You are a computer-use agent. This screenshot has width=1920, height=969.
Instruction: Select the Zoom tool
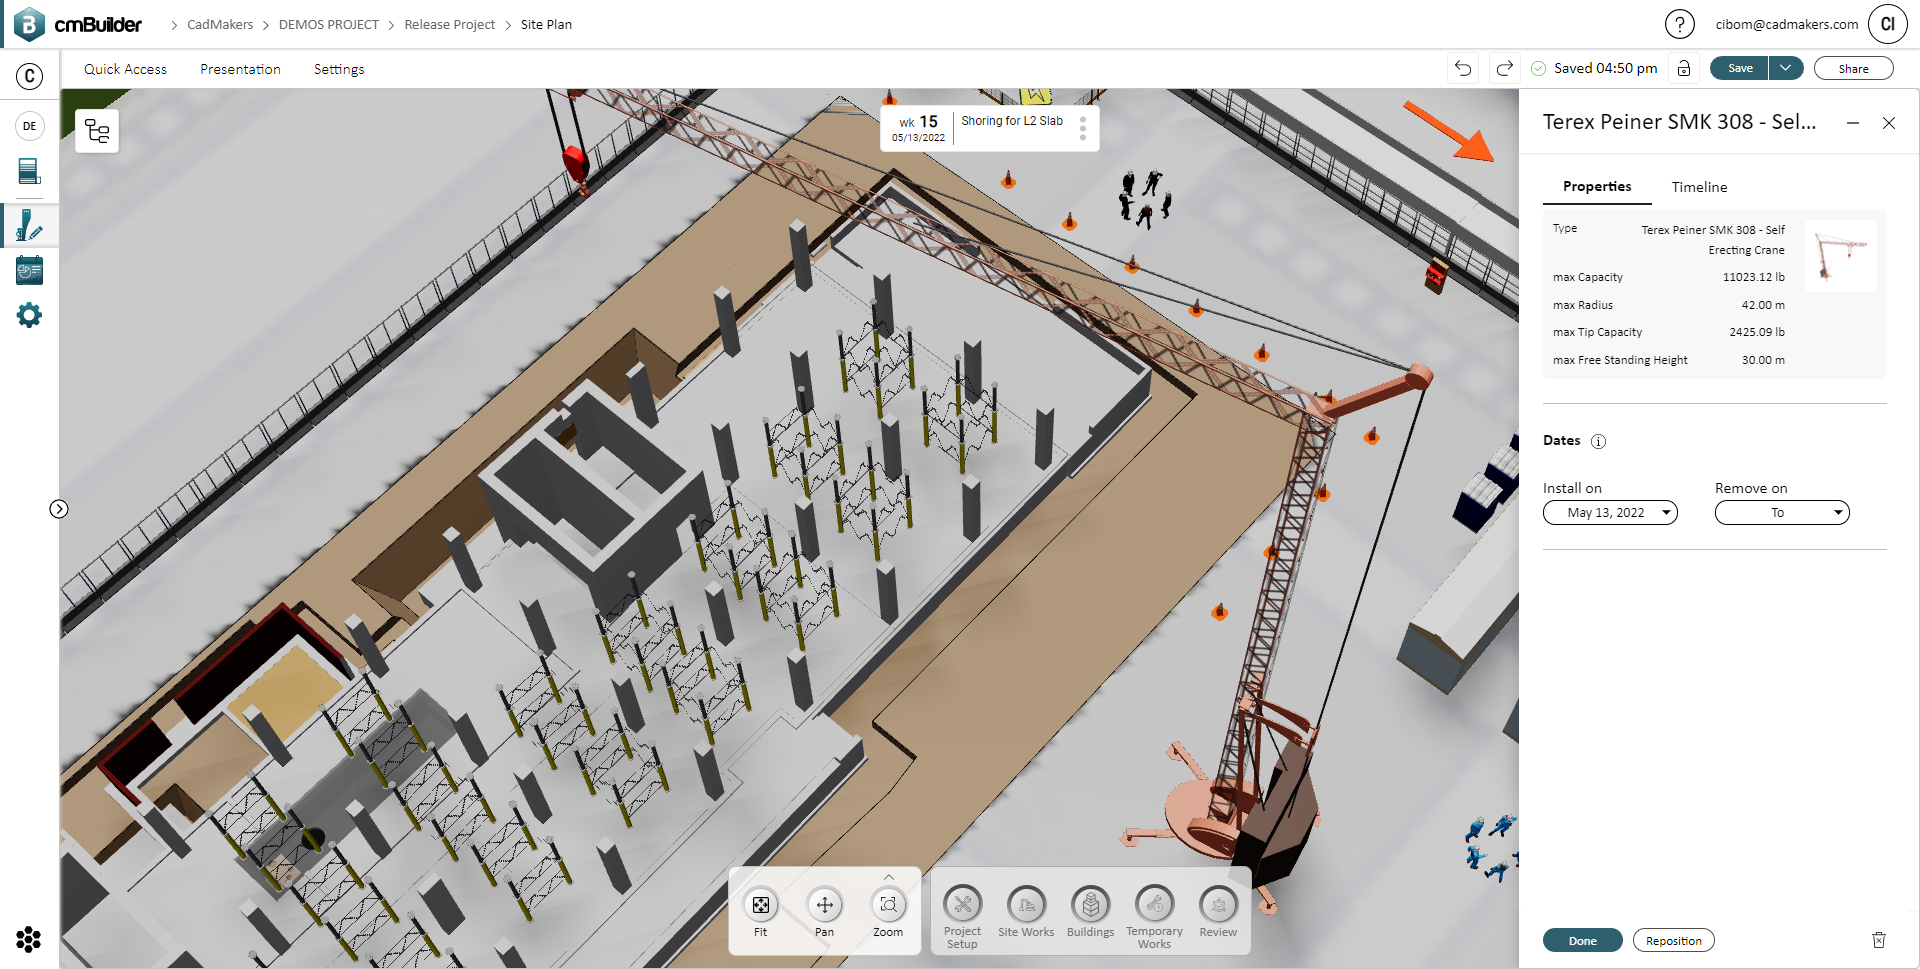(x=888, y=912)
